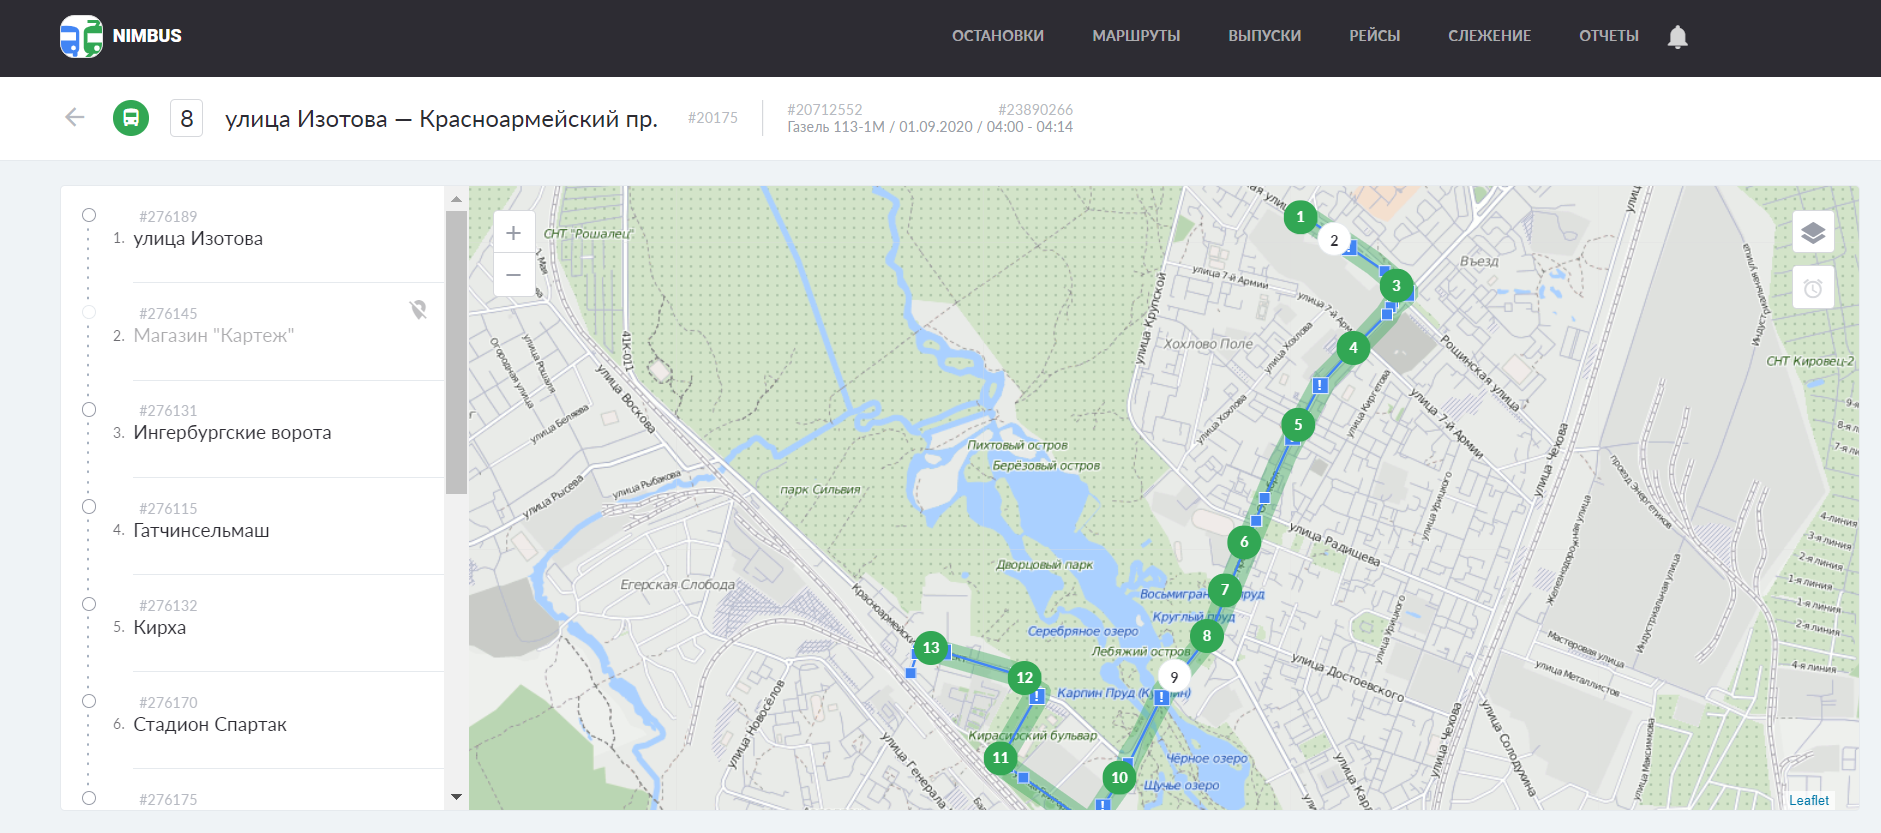Zoom out on the map
Screen dimensions: 1881x833
point(514,275)
